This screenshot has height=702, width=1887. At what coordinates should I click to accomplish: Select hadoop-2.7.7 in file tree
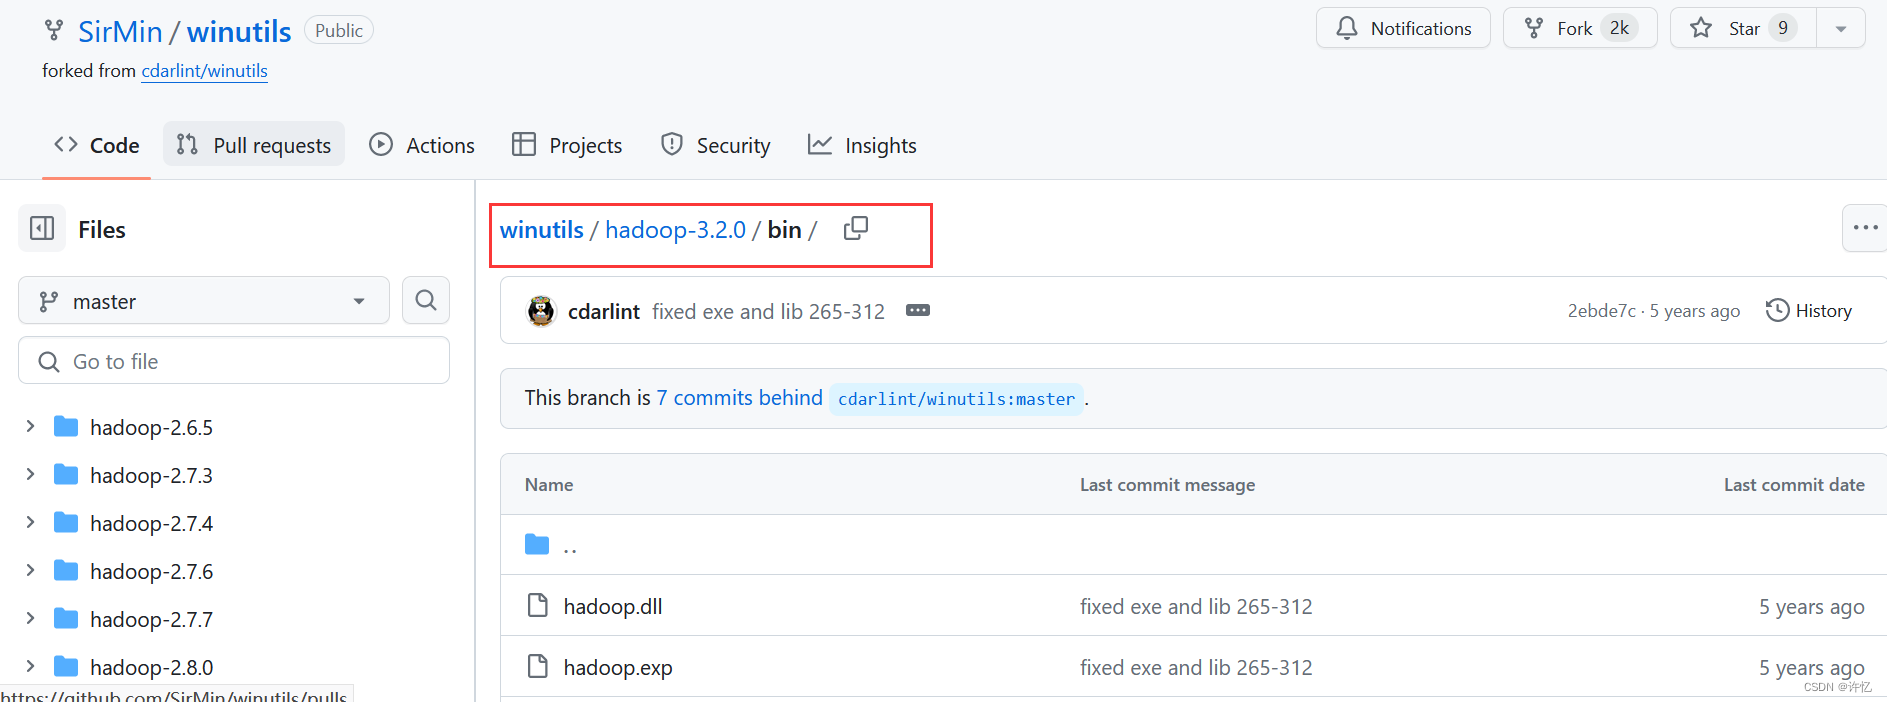tap(151, 619)
